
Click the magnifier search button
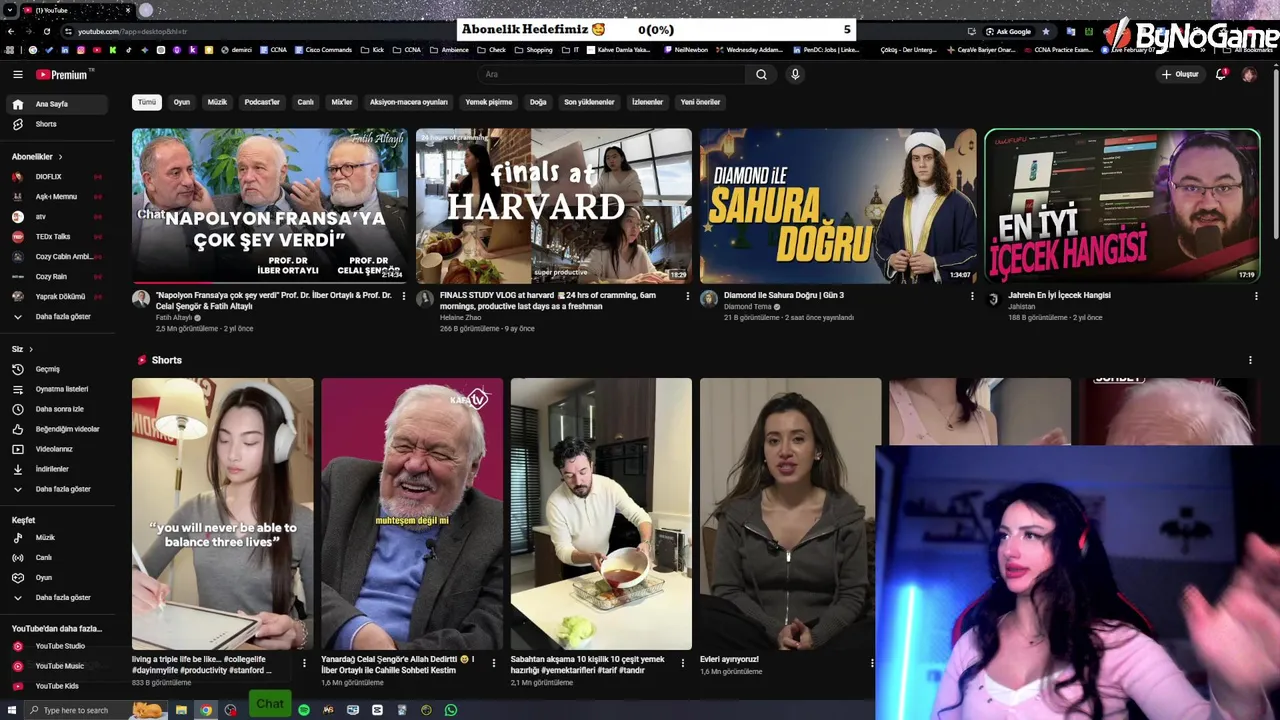[761, 74]
